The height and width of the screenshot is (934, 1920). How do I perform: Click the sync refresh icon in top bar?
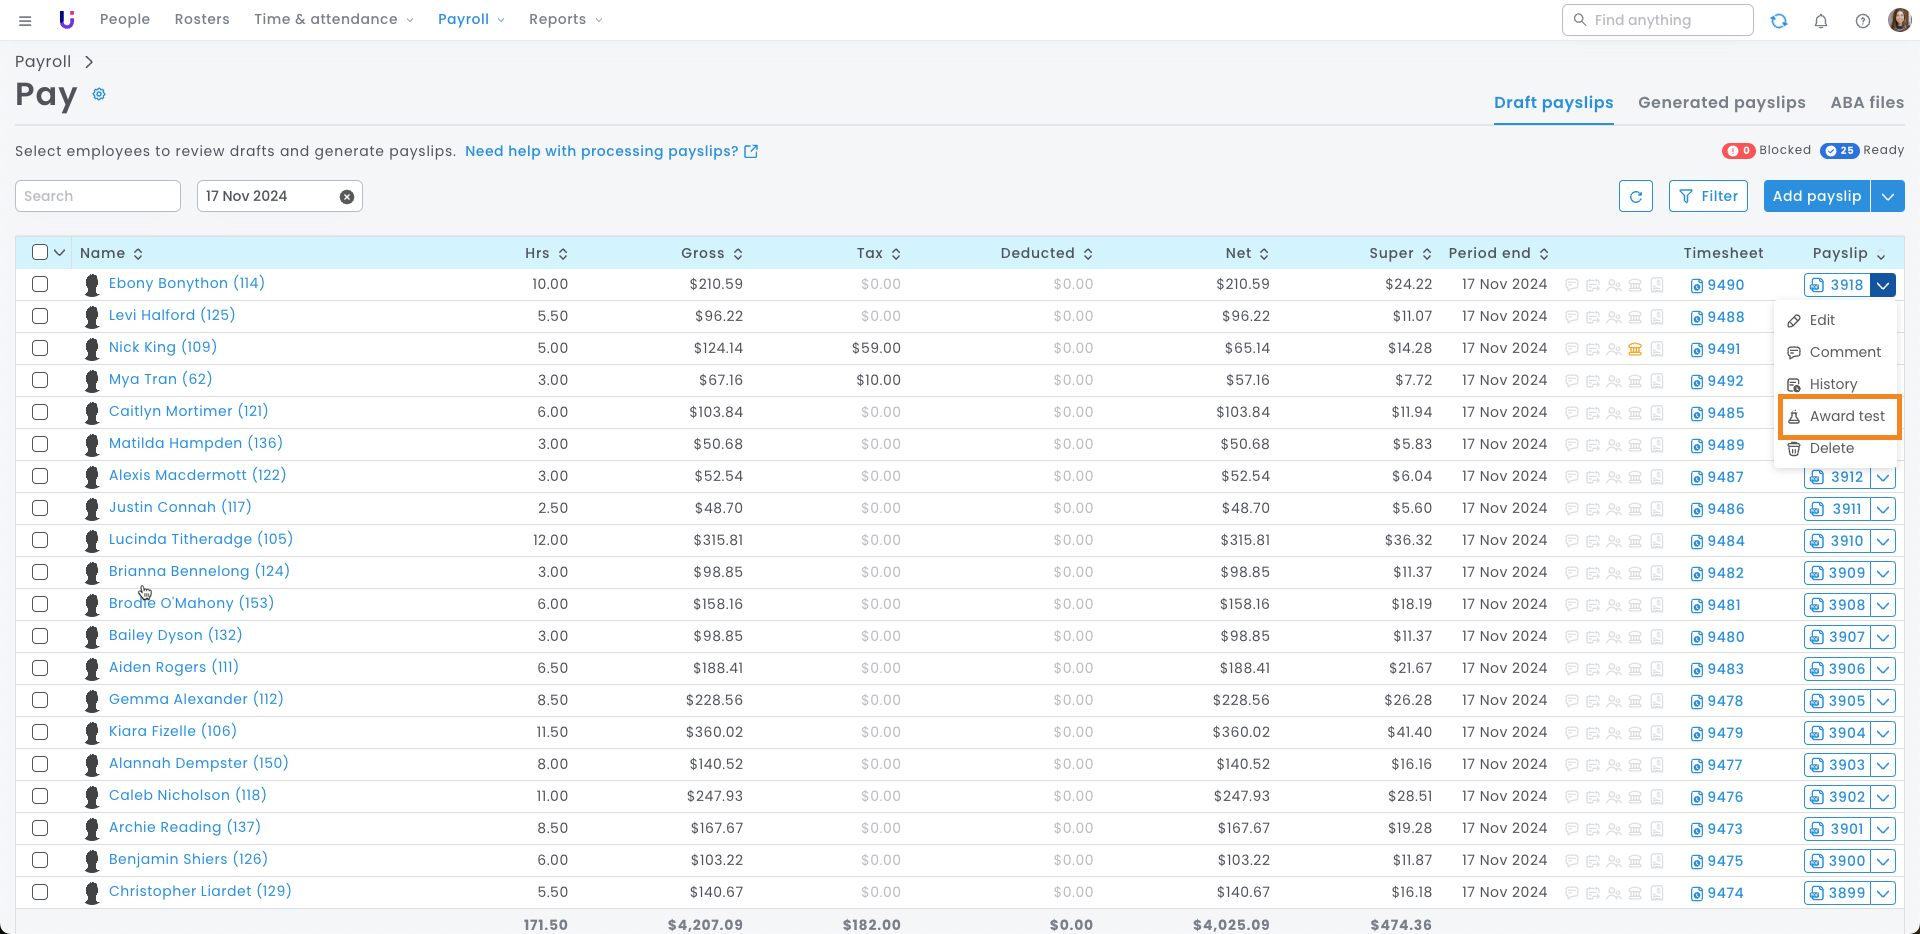[1779, 21]
